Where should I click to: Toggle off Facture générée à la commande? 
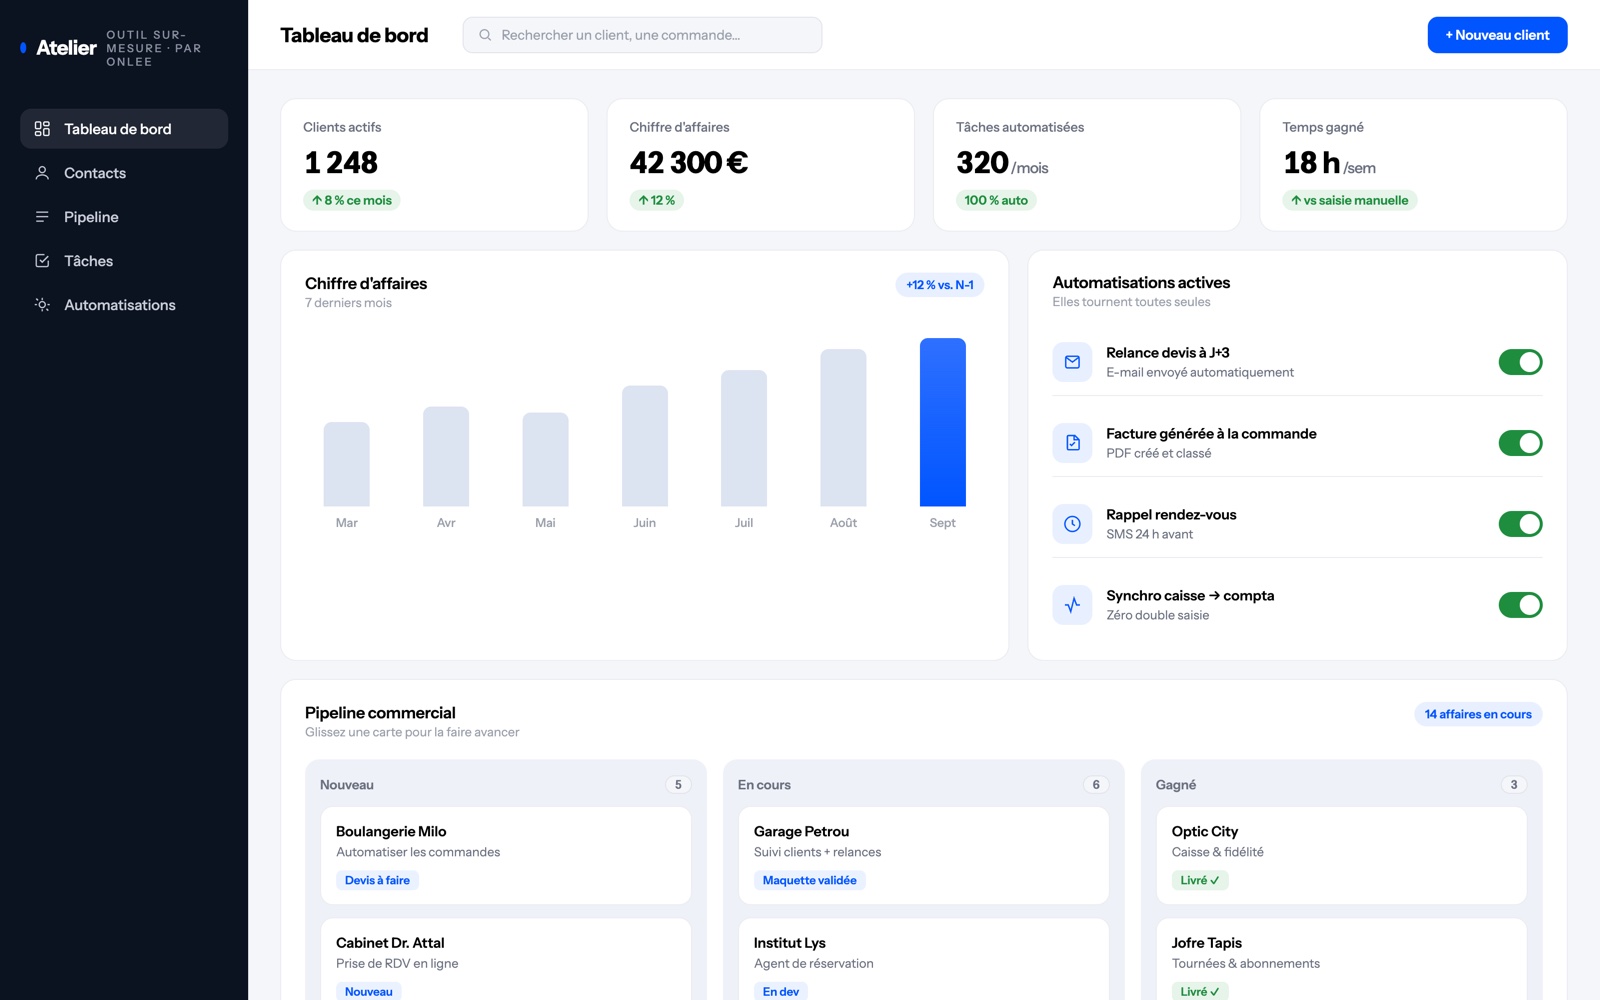click(x=1520, y=443)
